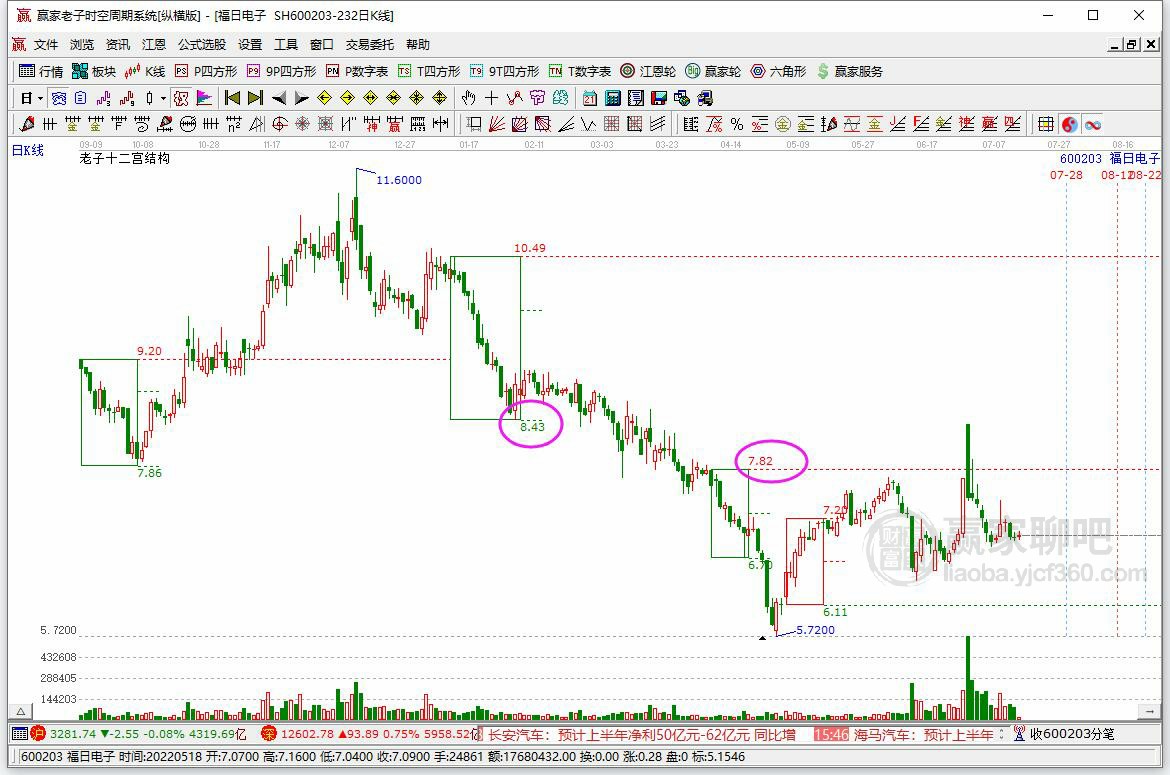Screen dimensions: 1170x775
Task: Select the zigzag wave line tool
Action: (x=589, y=124)
